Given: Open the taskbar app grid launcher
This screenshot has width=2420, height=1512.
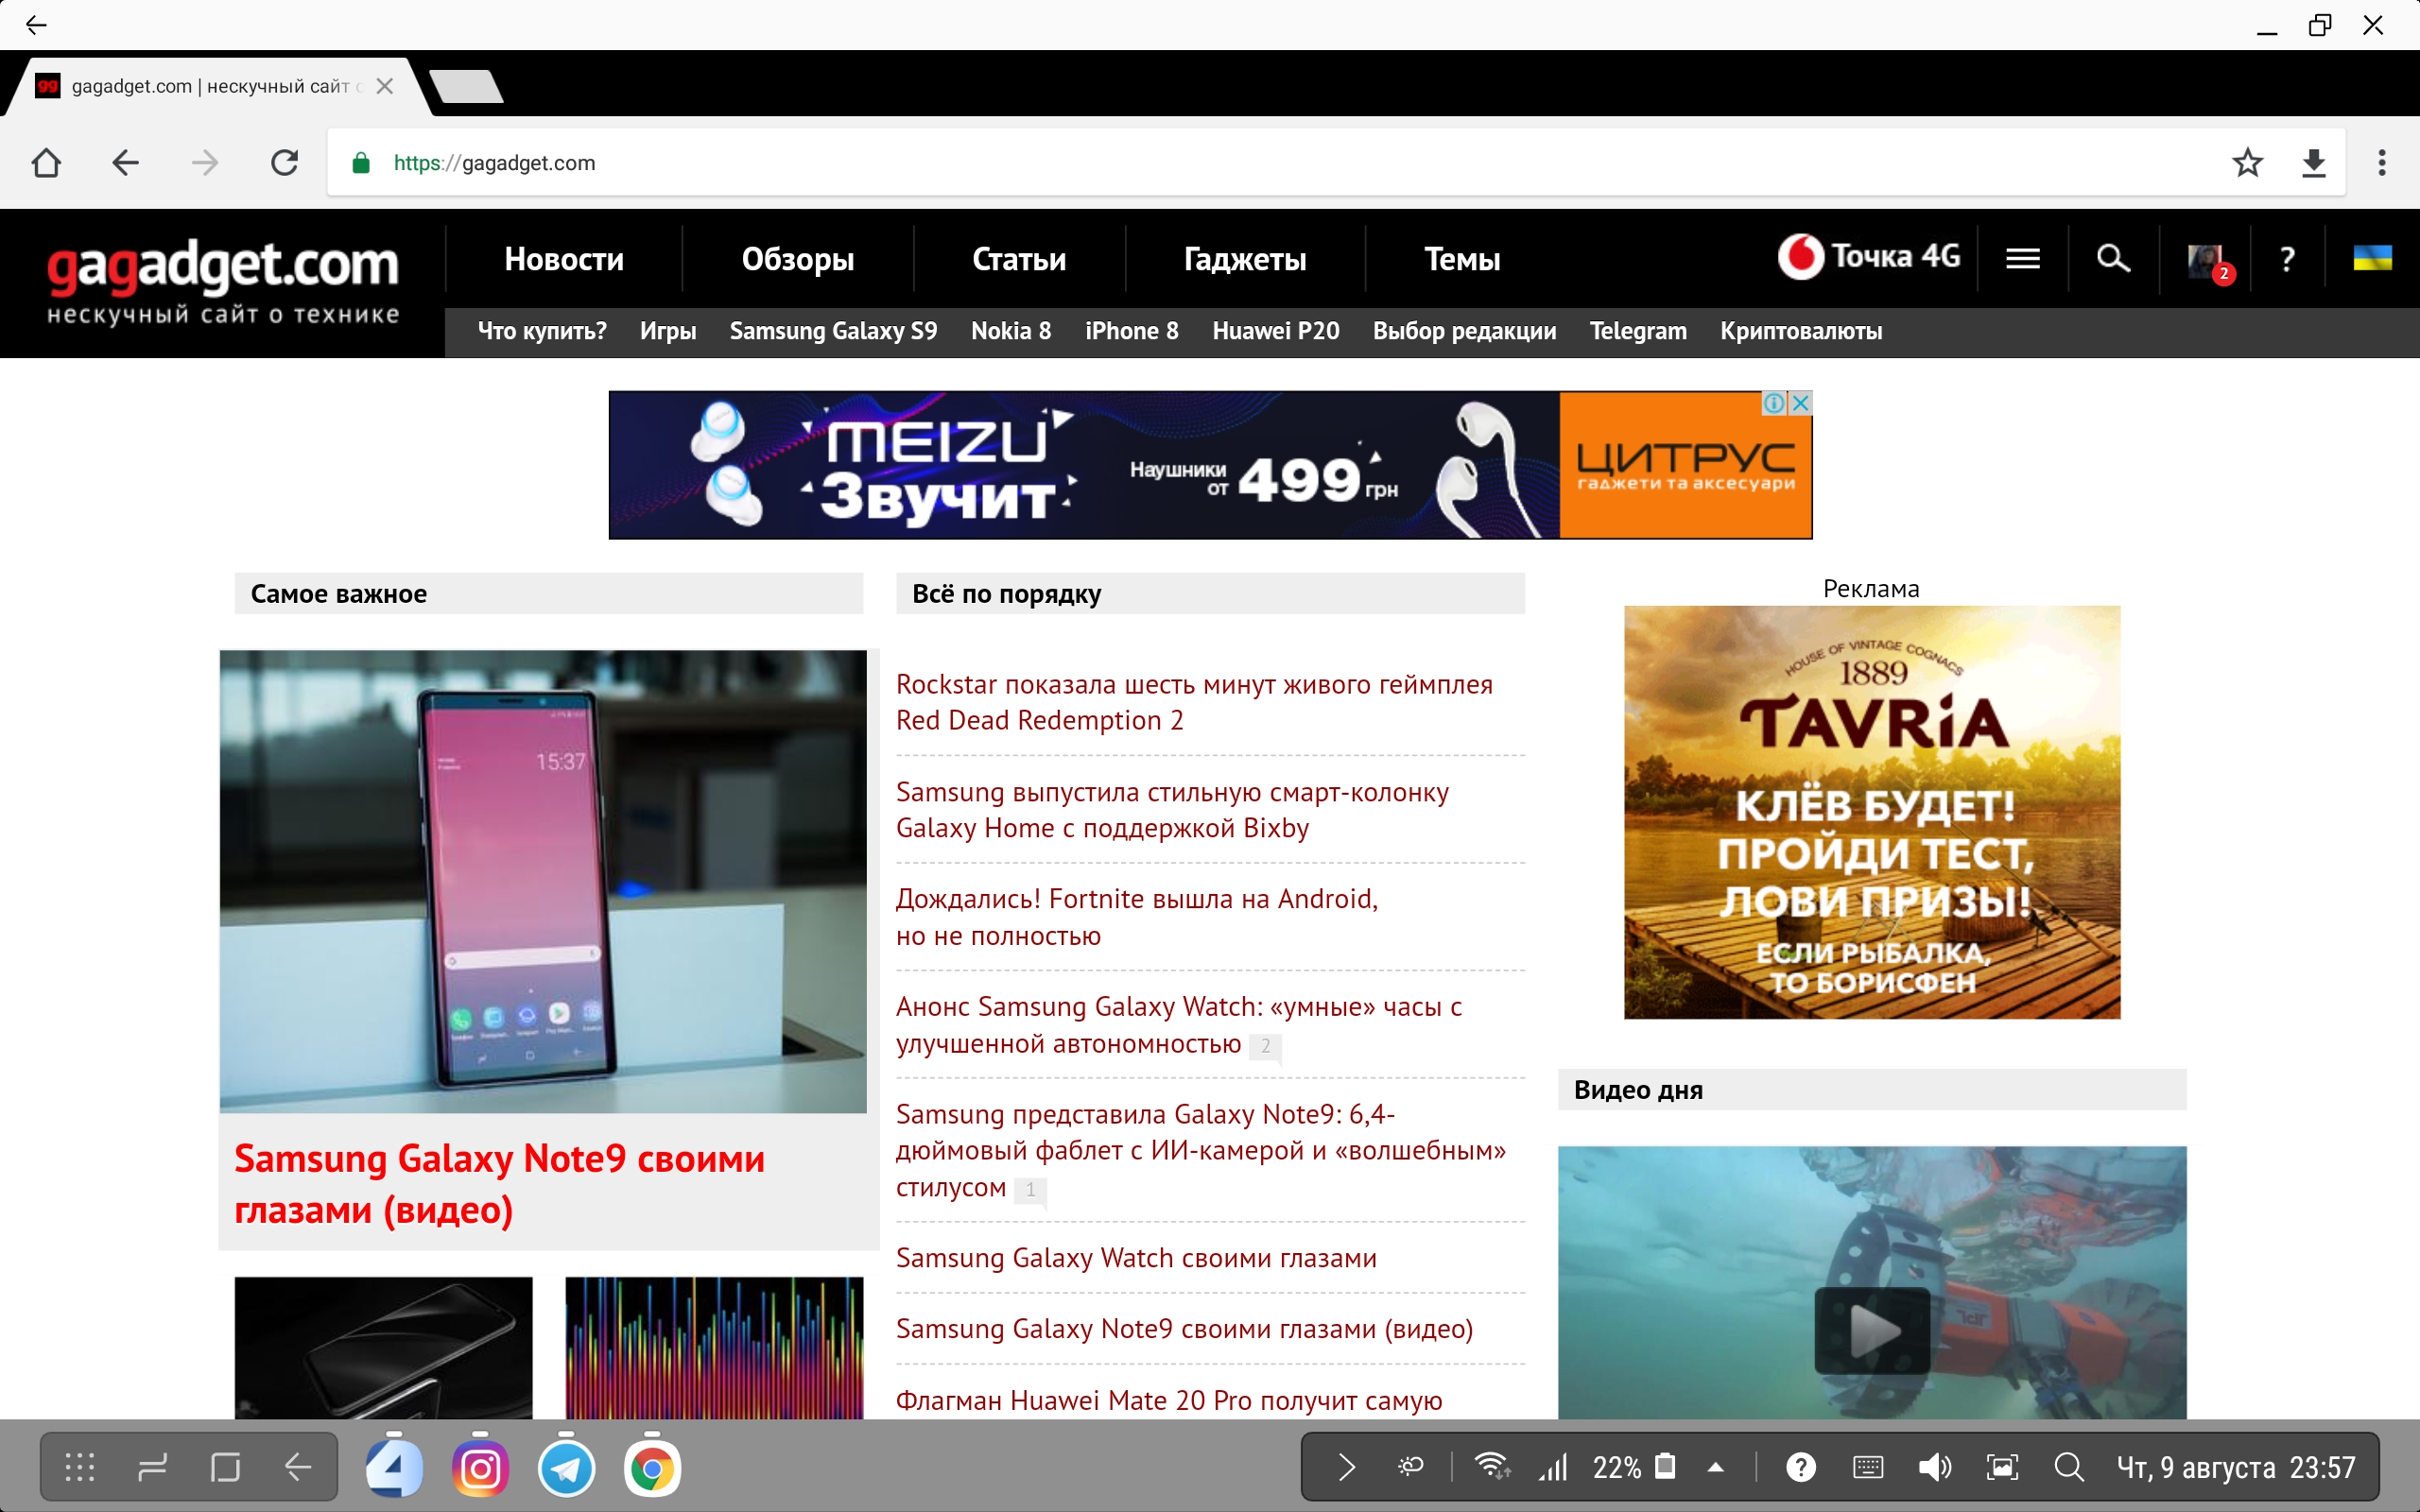Looking at the screenshot, I should (x=80, y=1467).
